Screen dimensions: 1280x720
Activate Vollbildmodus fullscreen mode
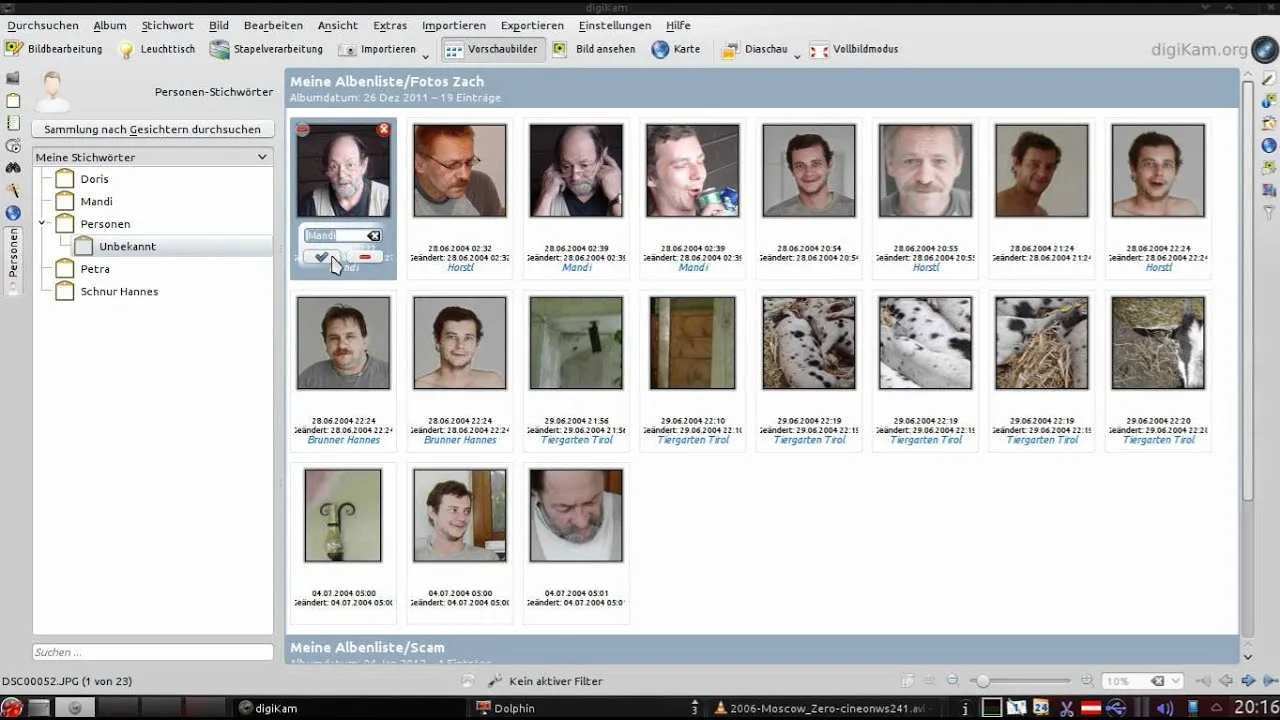click(x=854, y=49)
